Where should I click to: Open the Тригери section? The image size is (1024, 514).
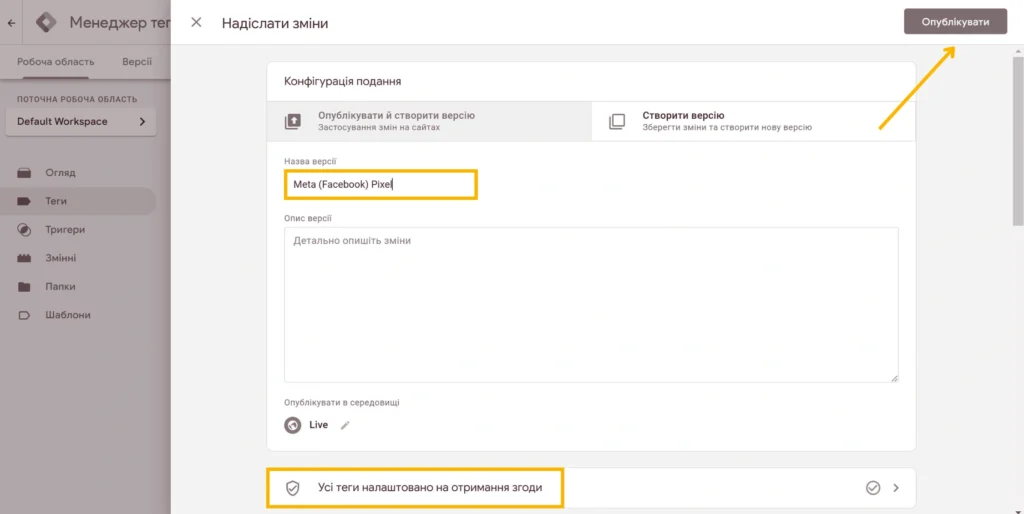click(78, 229)
